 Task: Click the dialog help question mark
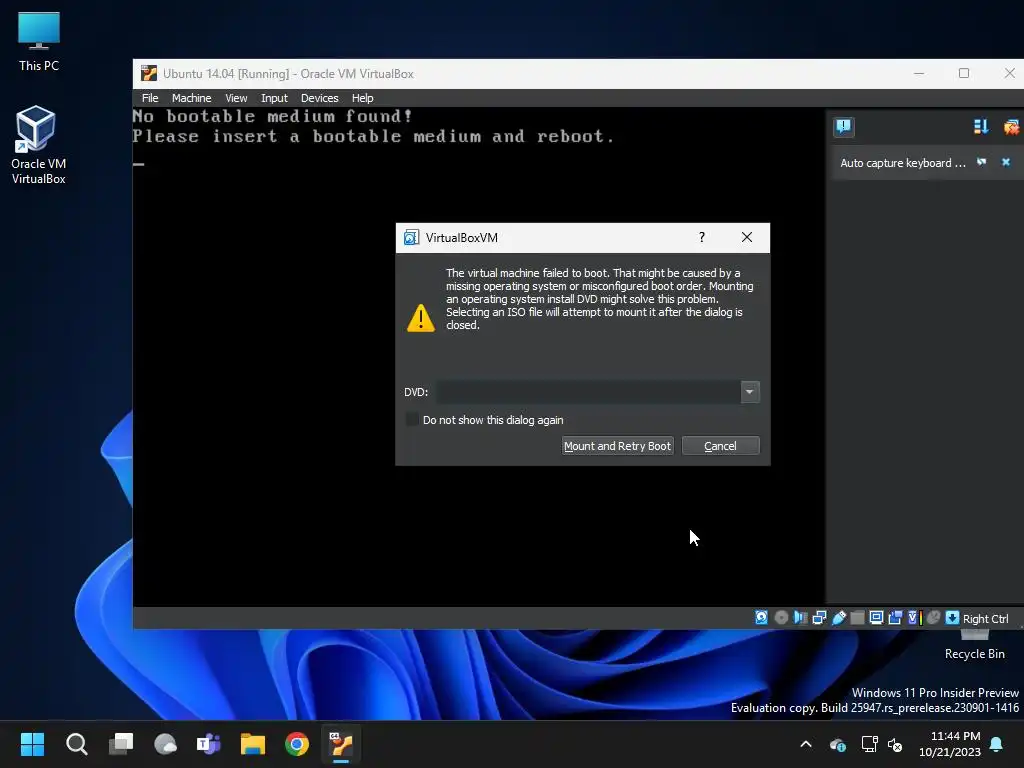coord(702,237)
